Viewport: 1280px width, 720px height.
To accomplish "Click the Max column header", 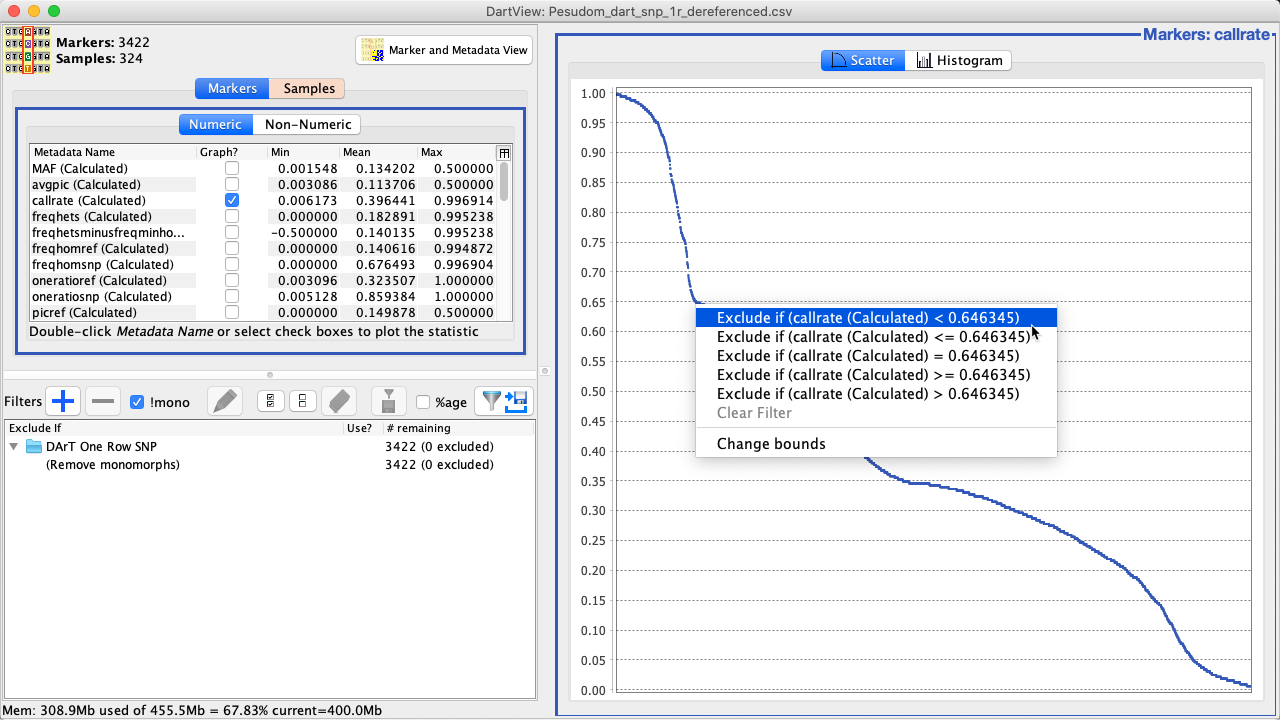I will 456,153.
